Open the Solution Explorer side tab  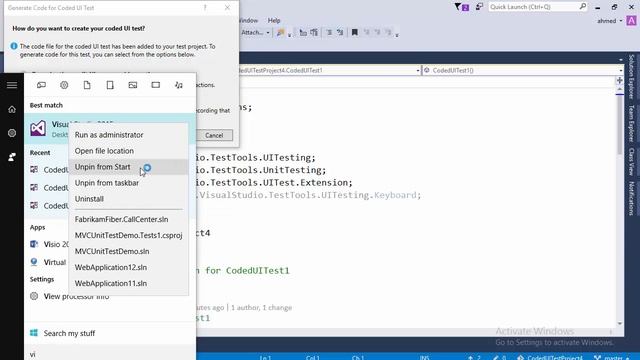click(631, 76)
